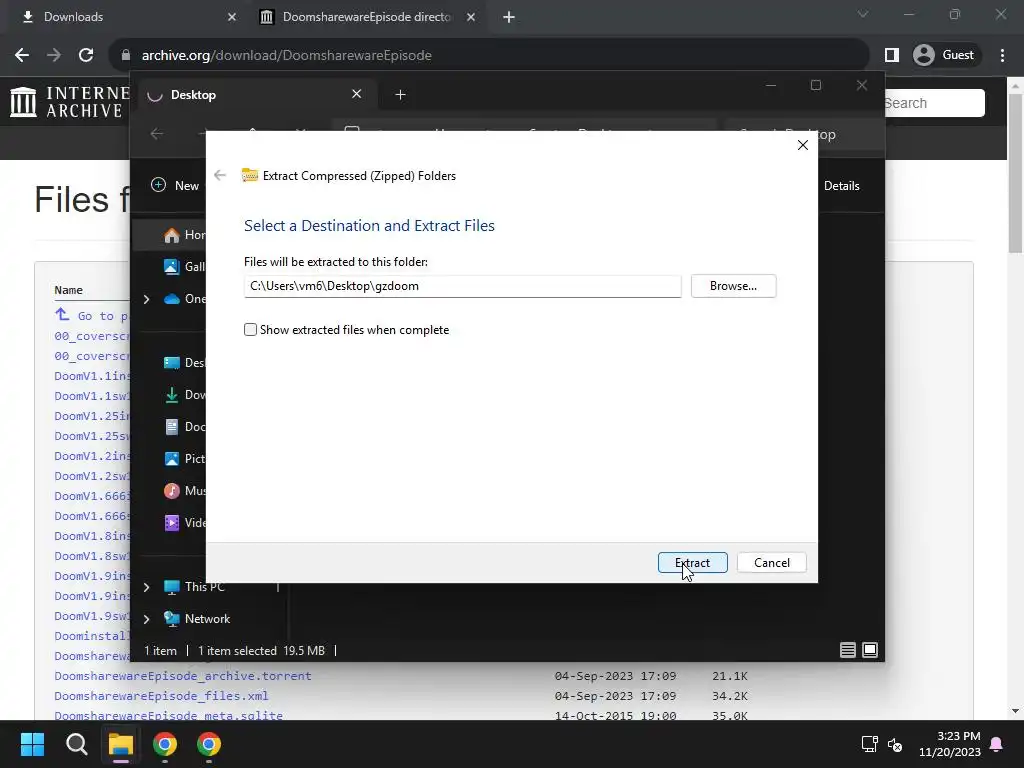Click the Cancel button in dialog
Viewport: 1024px width, 768px height.
click(771, 562)
